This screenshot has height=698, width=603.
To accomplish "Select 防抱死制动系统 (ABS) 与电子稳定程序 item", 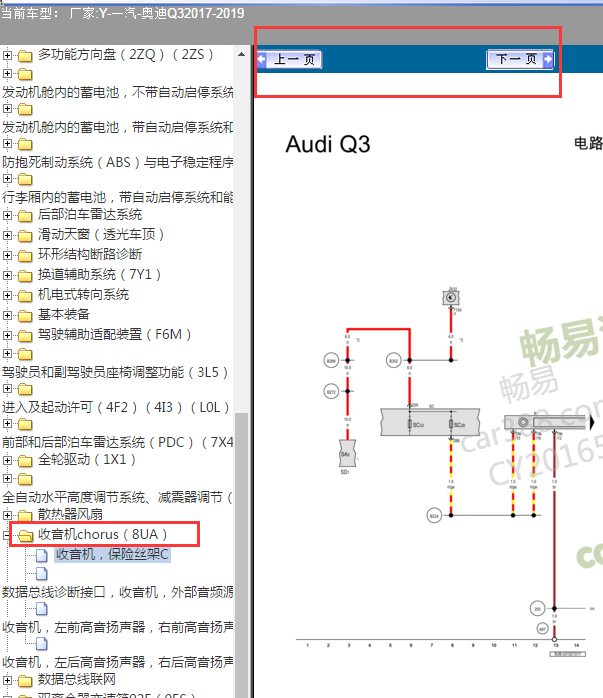I will pyautogui.click(x=117, y=162).
